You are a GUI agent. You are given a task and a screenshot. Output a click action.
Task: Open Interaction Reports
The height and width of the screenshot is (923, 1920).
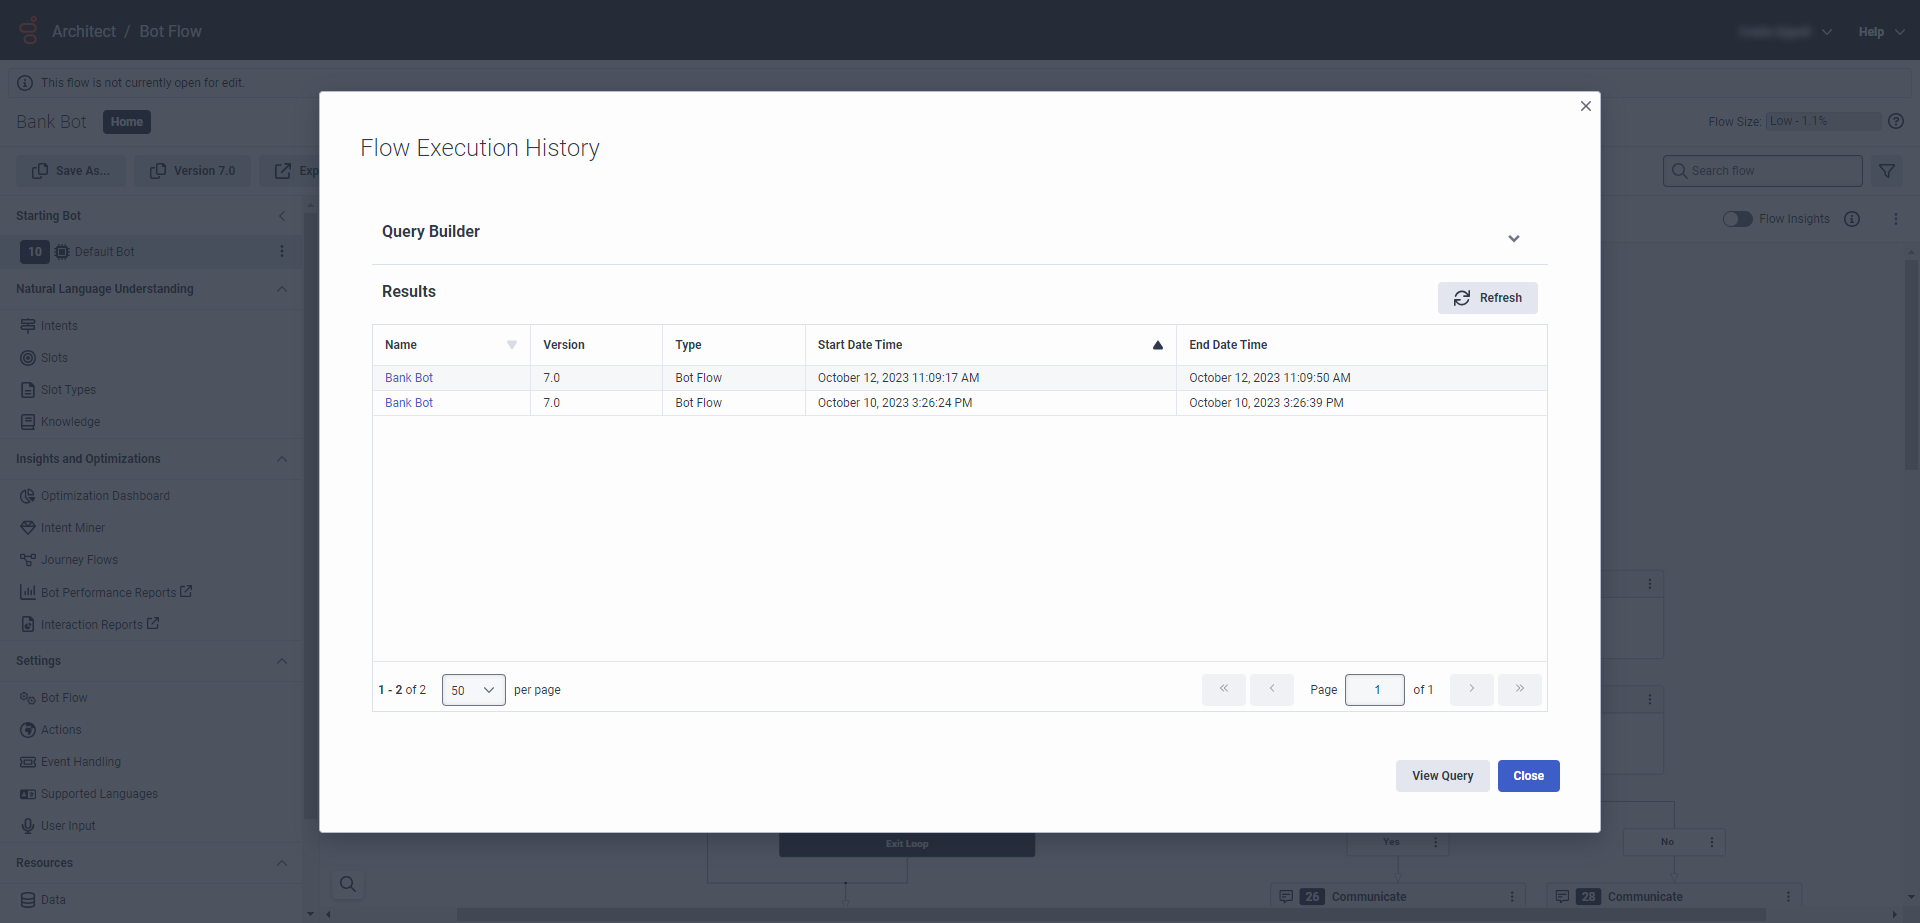(x=90, y=624)
